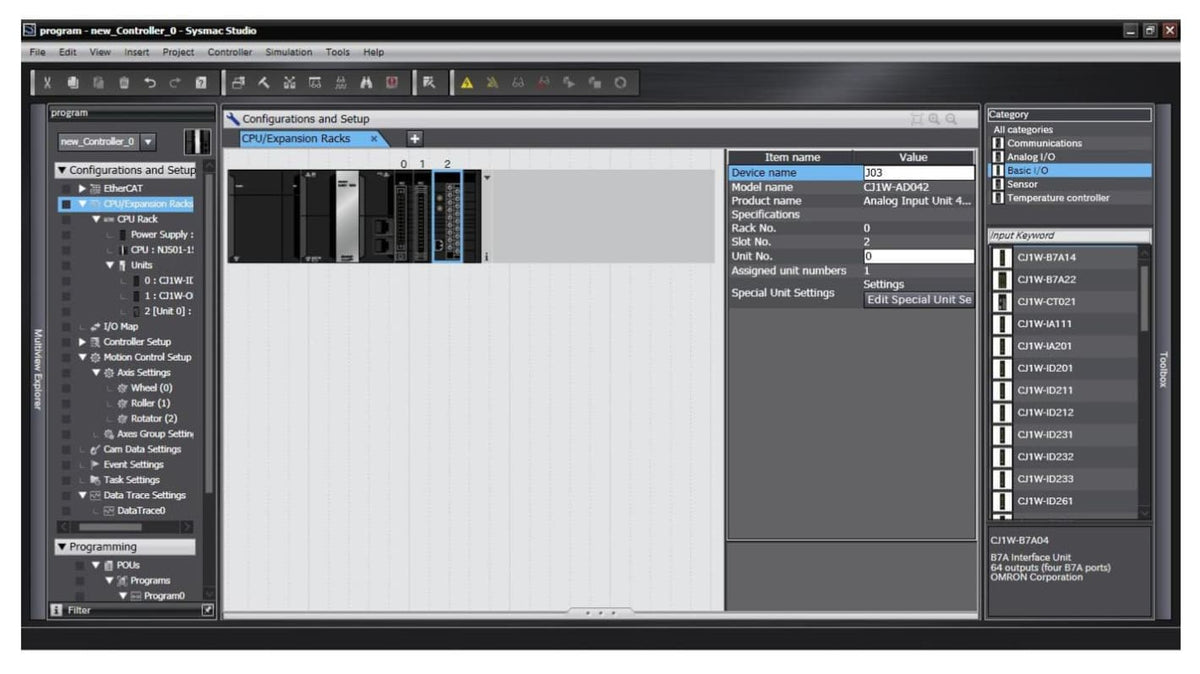The width and height of the screenshot is (1200, 674).
Task: Expand the EtherCAT tree node
Action: pos(82,188)
